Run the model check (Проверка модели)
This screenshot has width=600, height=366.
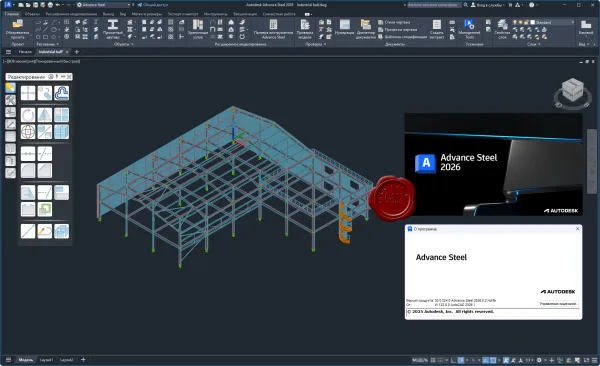pyautogui.click(x=305, y=29)
